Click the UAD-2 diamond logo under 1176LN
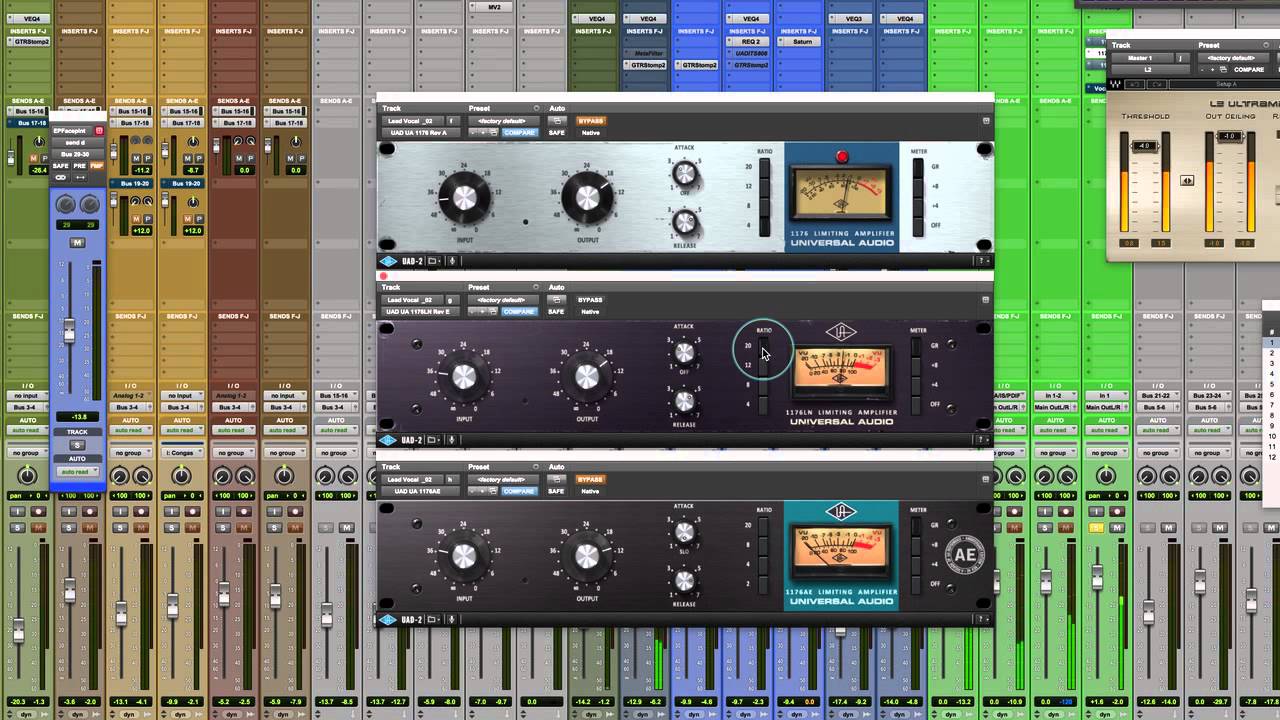Image resolution: width=1280 pixels, height=720 pixels. 388,440
